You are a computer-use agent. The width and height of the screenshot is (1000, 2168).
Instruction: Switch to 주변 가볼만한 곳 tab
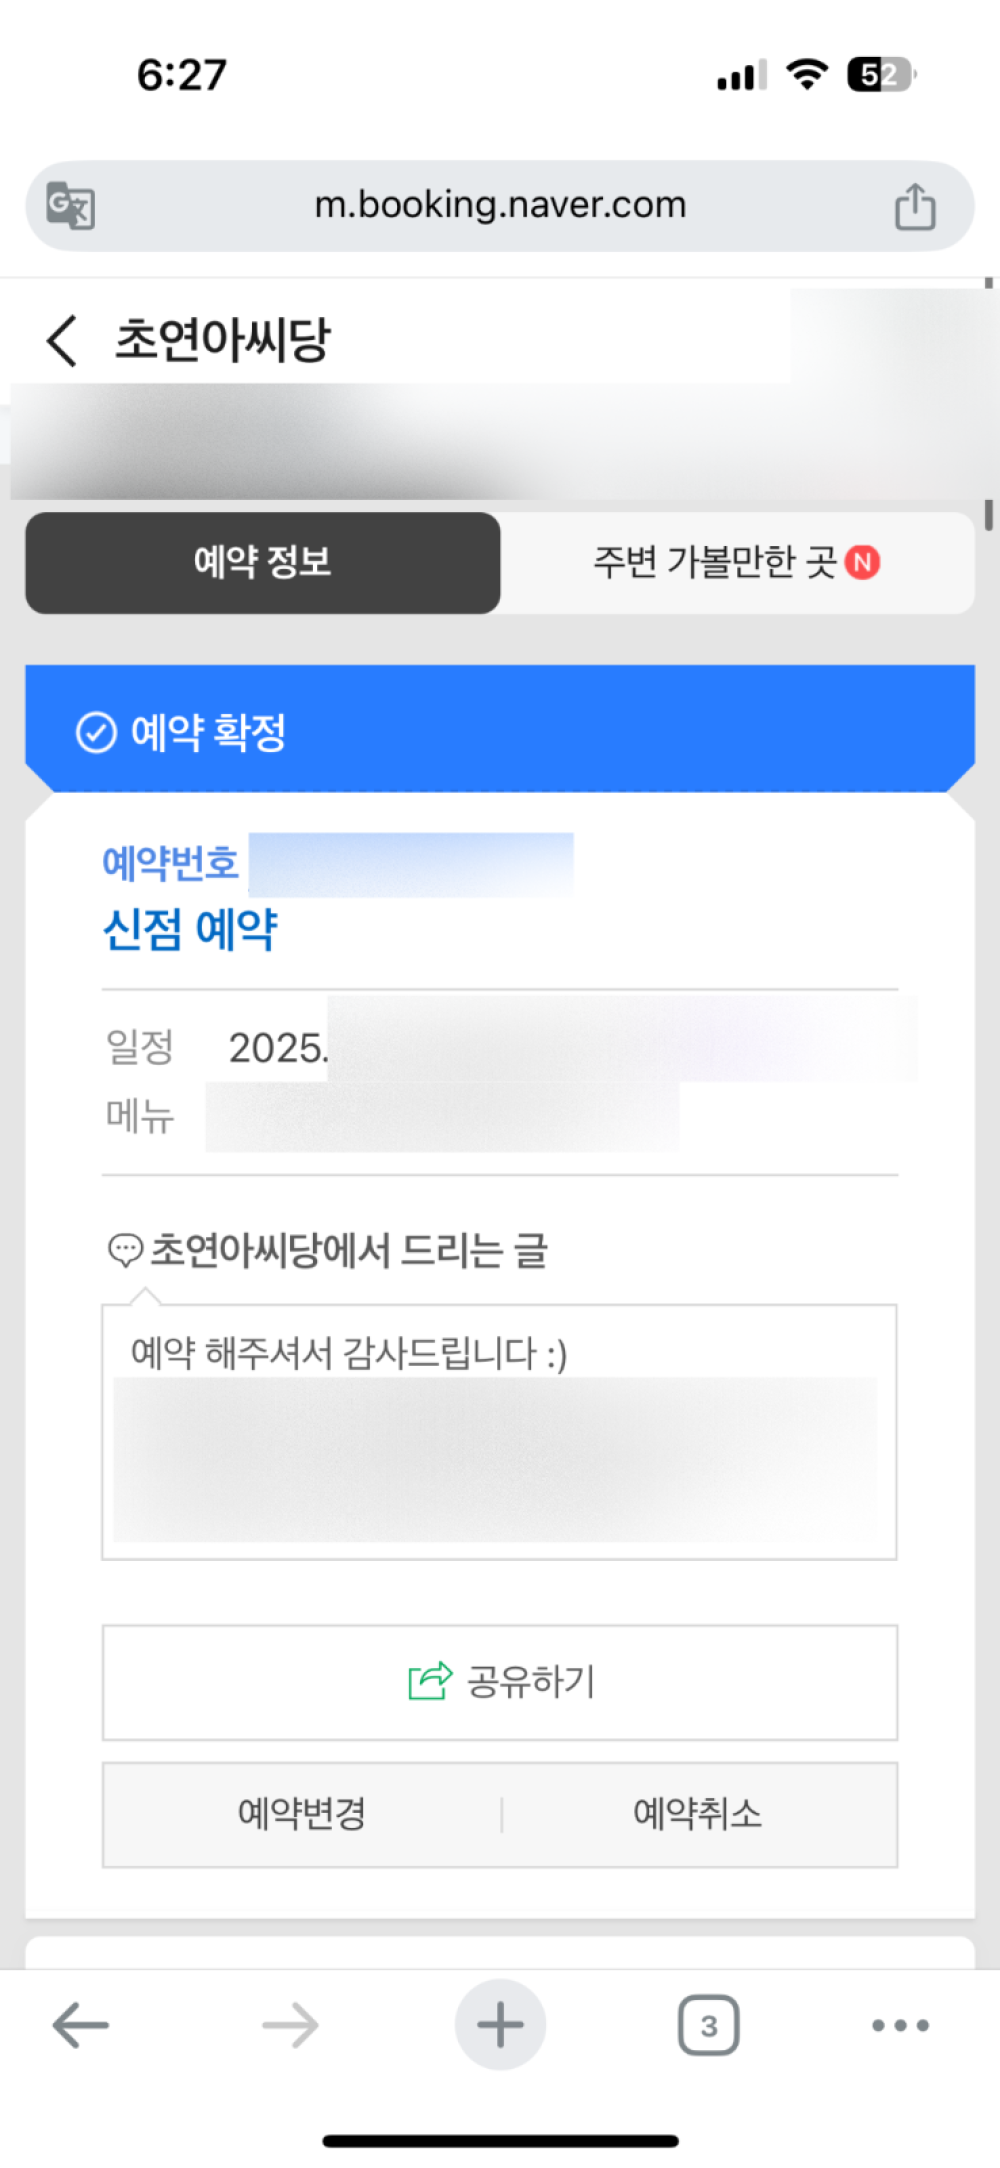737,563
